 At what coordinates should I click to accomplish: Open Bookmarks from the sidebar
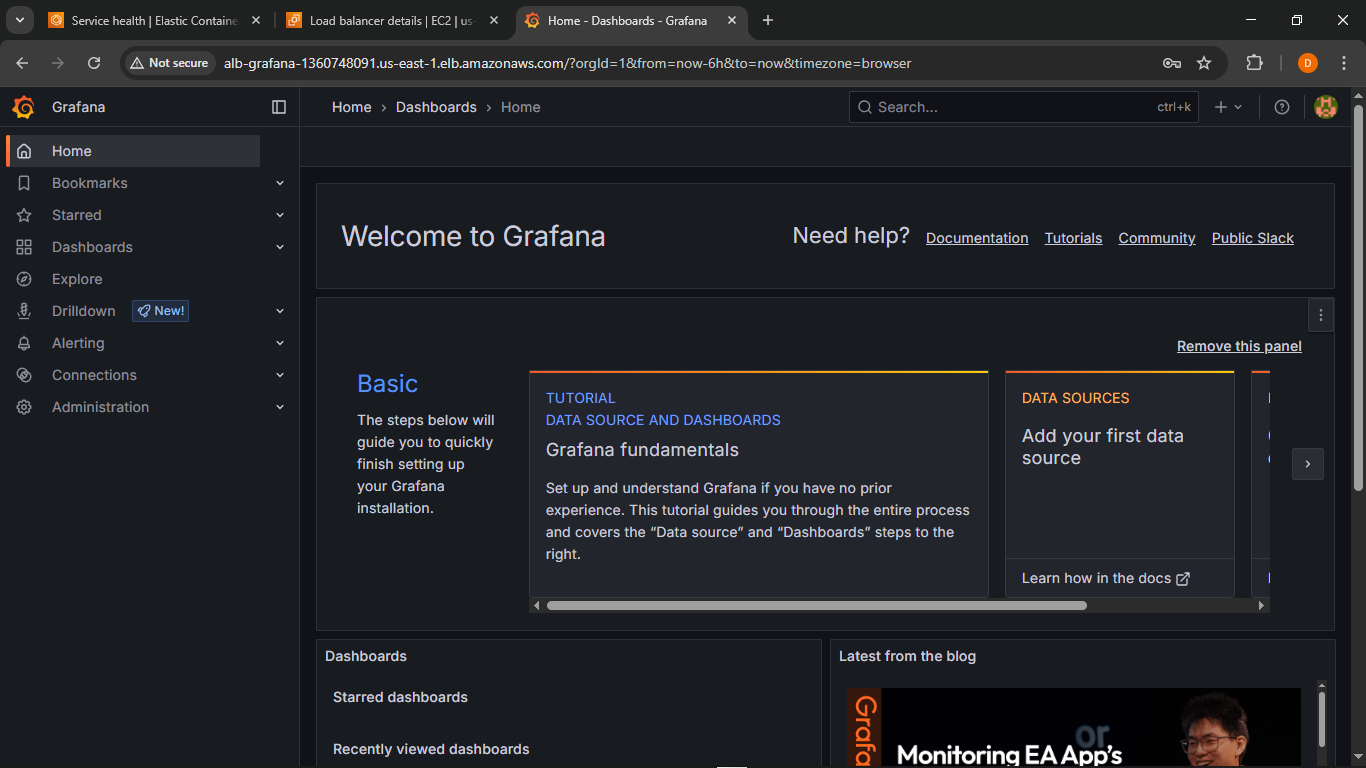click(89, 182)
